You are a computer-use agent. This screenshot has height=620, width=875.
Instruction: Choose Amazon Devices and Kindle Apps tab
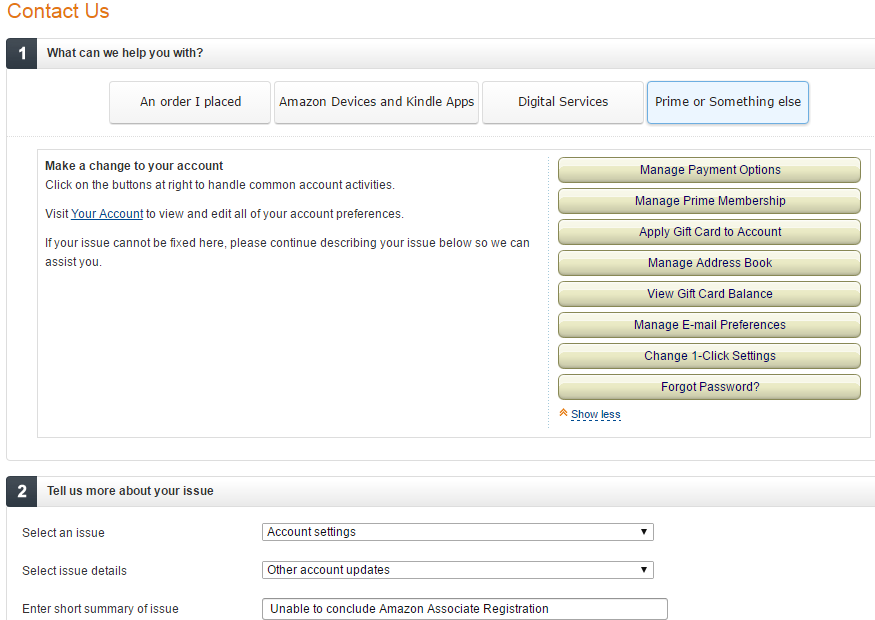tap(376, 102)
